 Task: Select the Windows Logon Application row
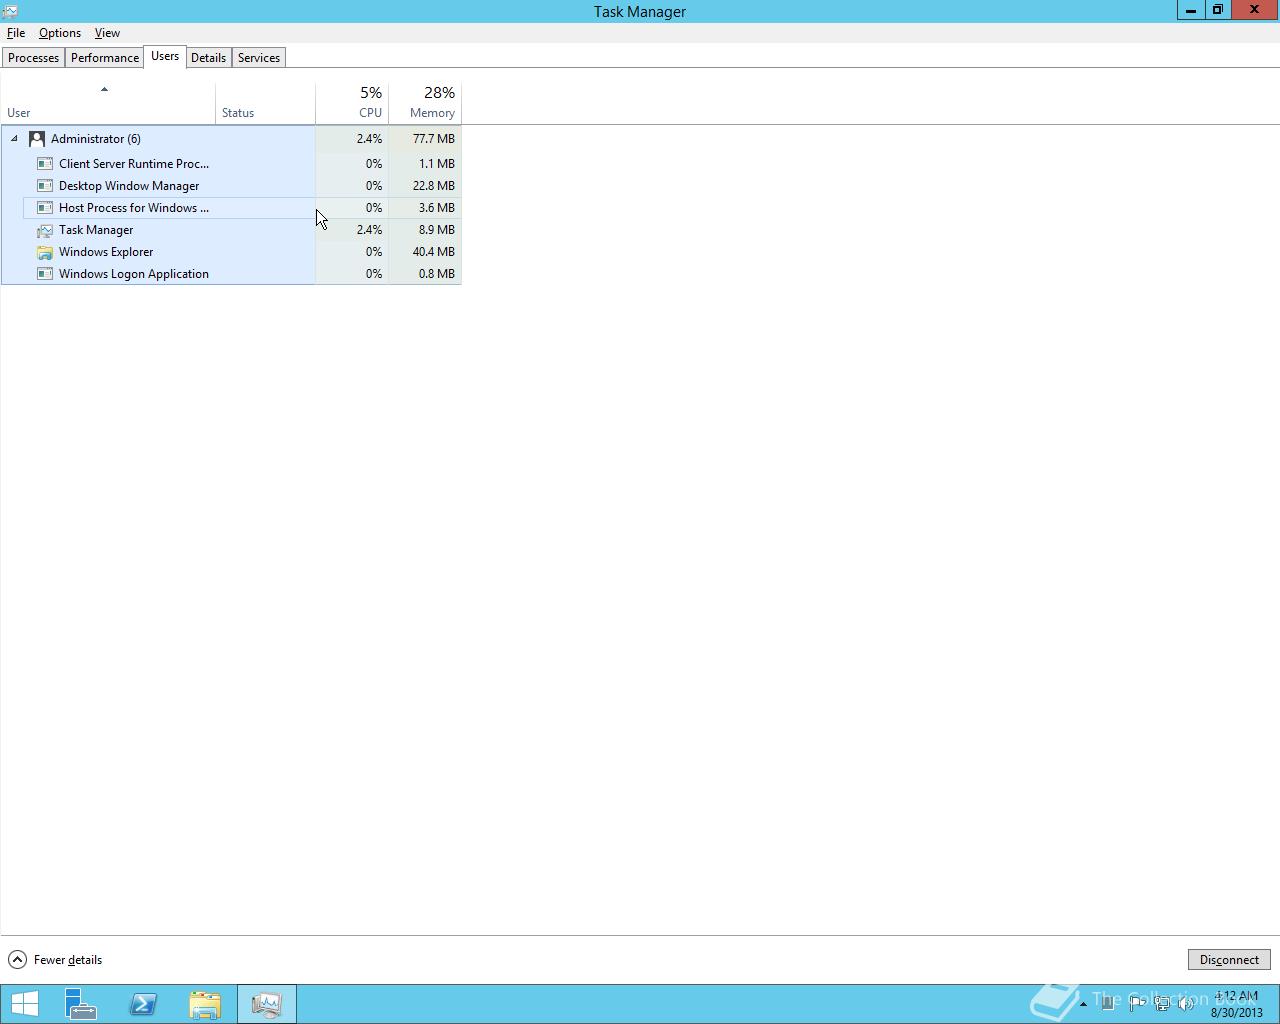pos(231,274)
